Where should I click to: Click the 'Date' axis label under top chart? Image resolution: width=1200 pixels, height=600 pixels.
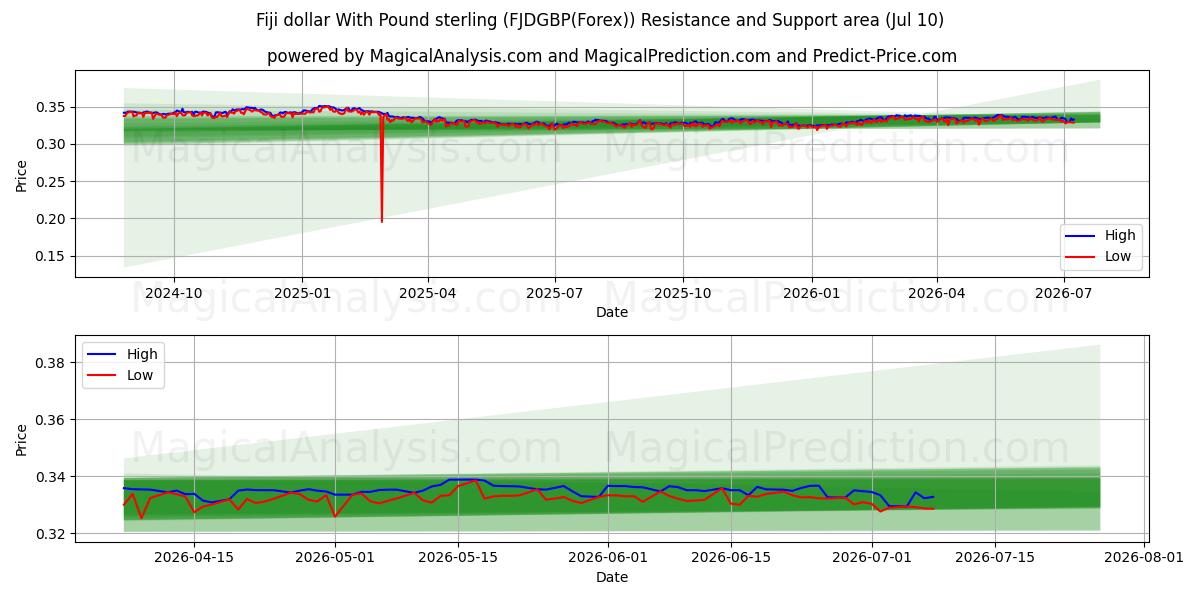click(x=612, y=312)
